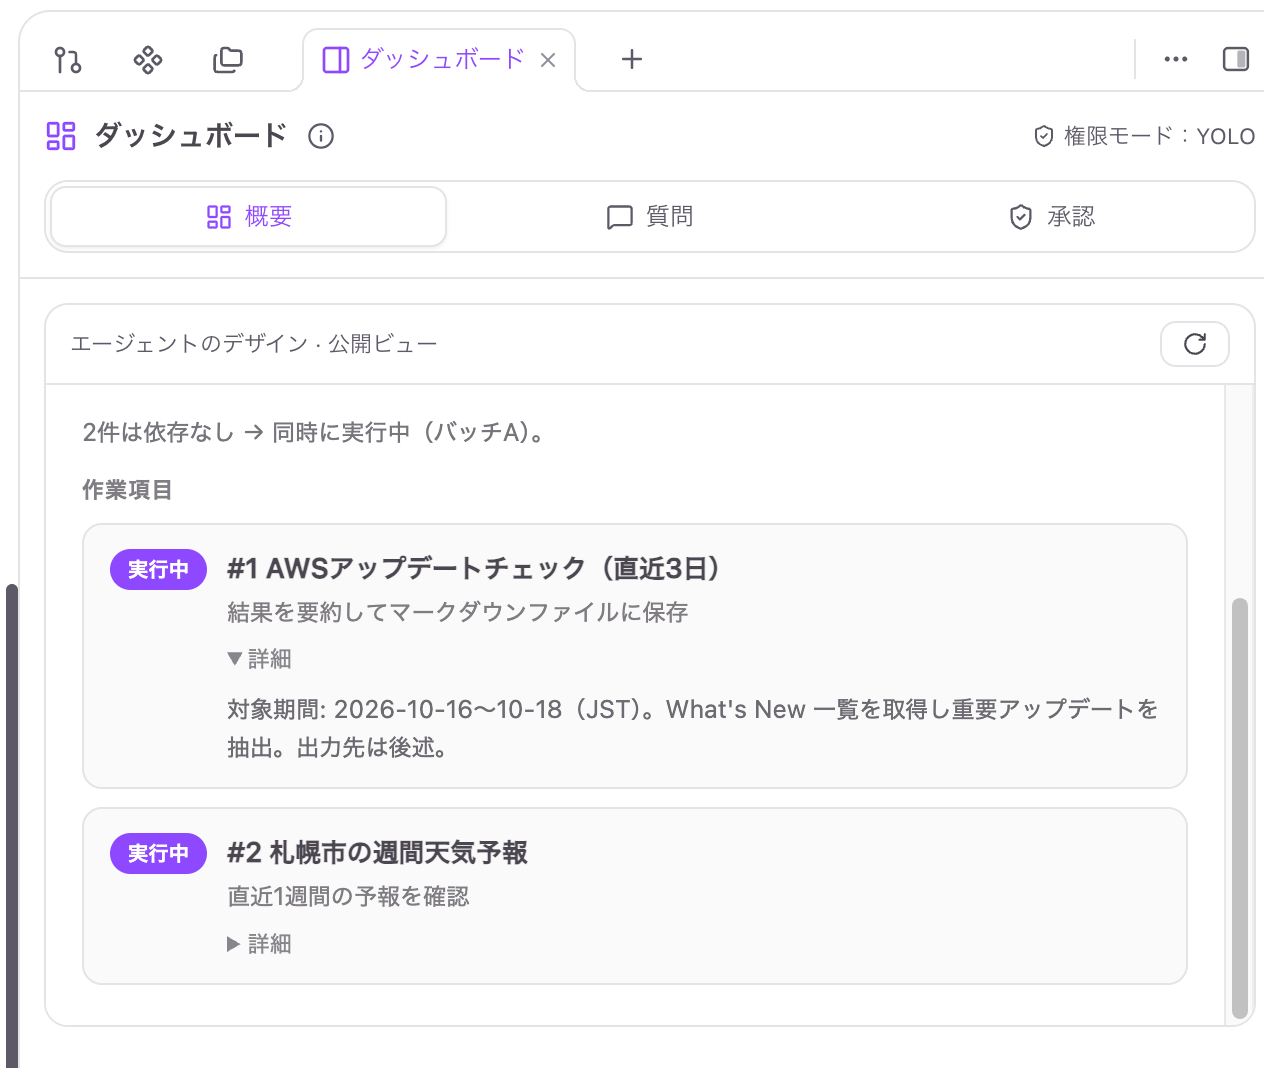This screenshot has width=1264, height=1068.
Task: Add a new tab with plus
Action: (631, 60)
